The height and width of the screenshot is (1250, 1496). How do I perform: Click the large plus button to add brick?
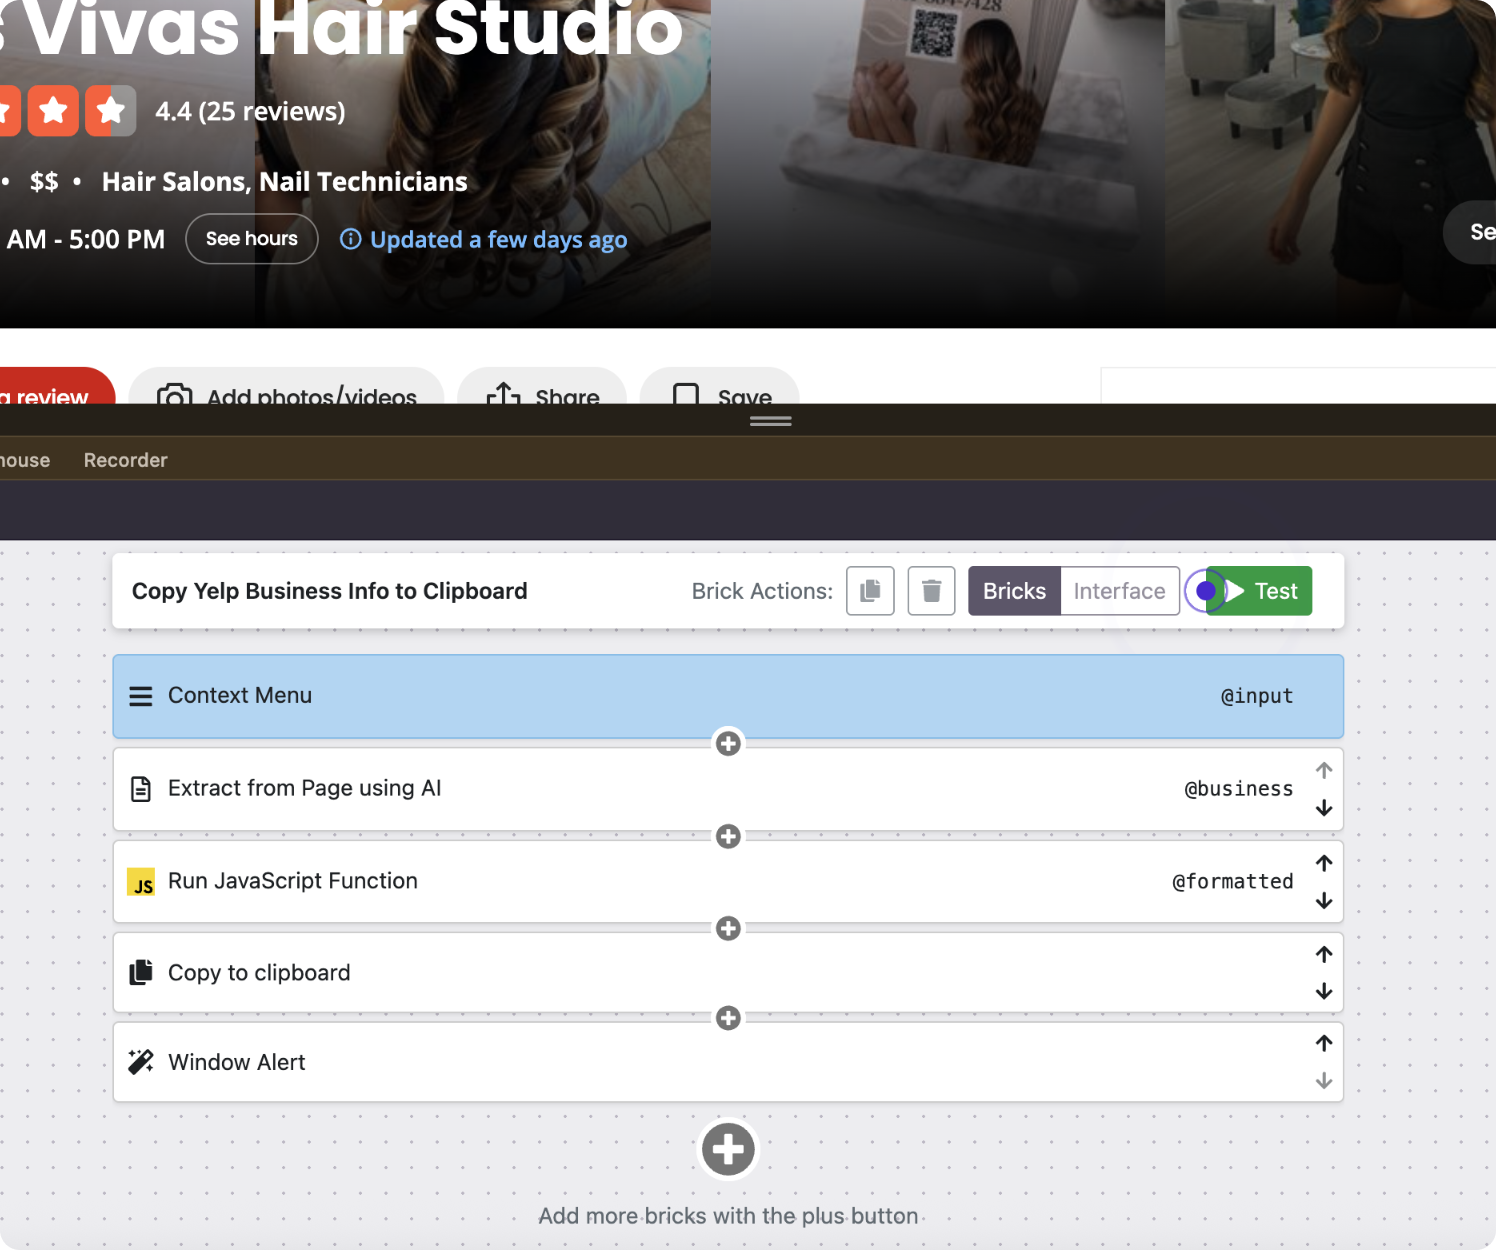point(728,1150)
